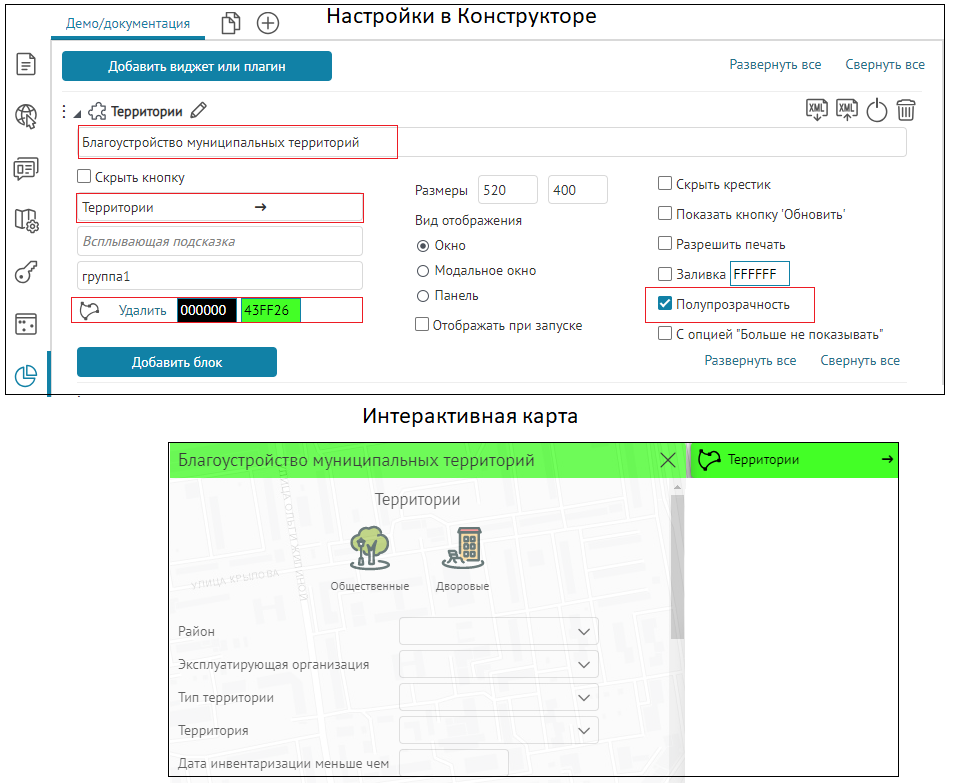Select the 'Модальное окно' radio option
The width and height of the screenshot is (954, 783).
coord(423,271)
